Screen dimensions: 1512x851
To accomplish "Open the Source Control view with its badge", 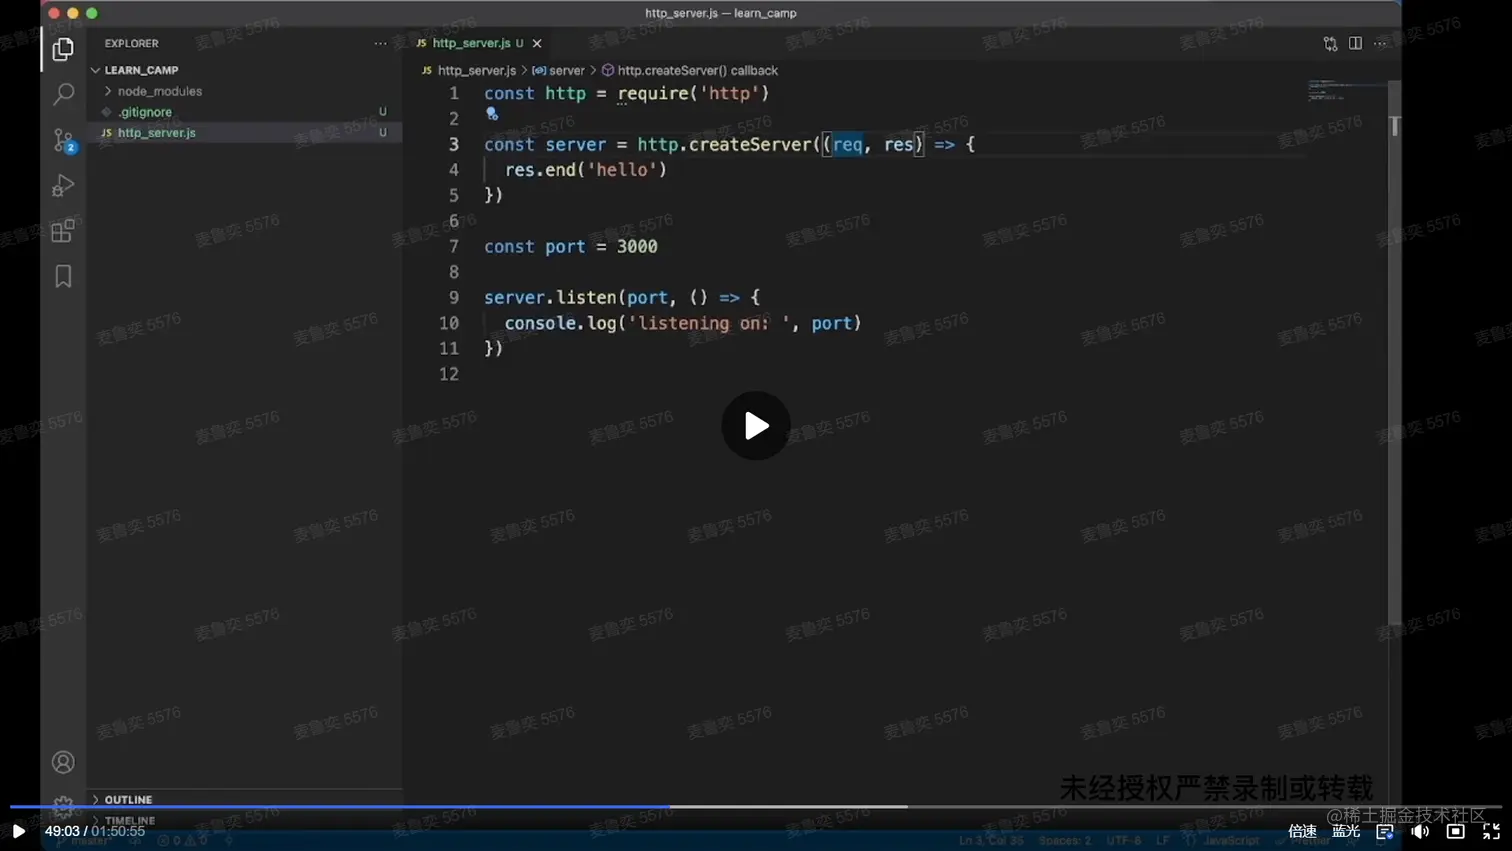I will tap(64, 140).
